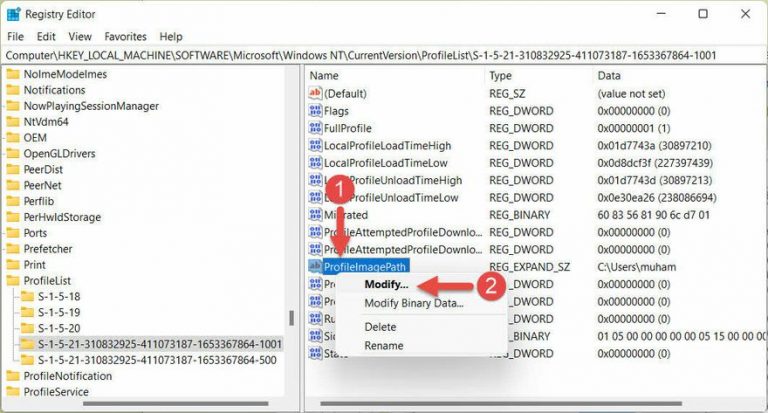Select Modify Binary Data... in context menu
The width and height of the screenshot is (768, 413).
click(413, 303)
